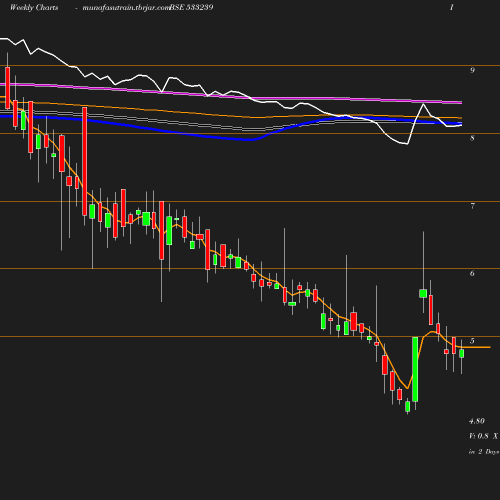This screenshot has width=500, height=500.
Task: Click the price axis label 5
Action: pos(472,341)
